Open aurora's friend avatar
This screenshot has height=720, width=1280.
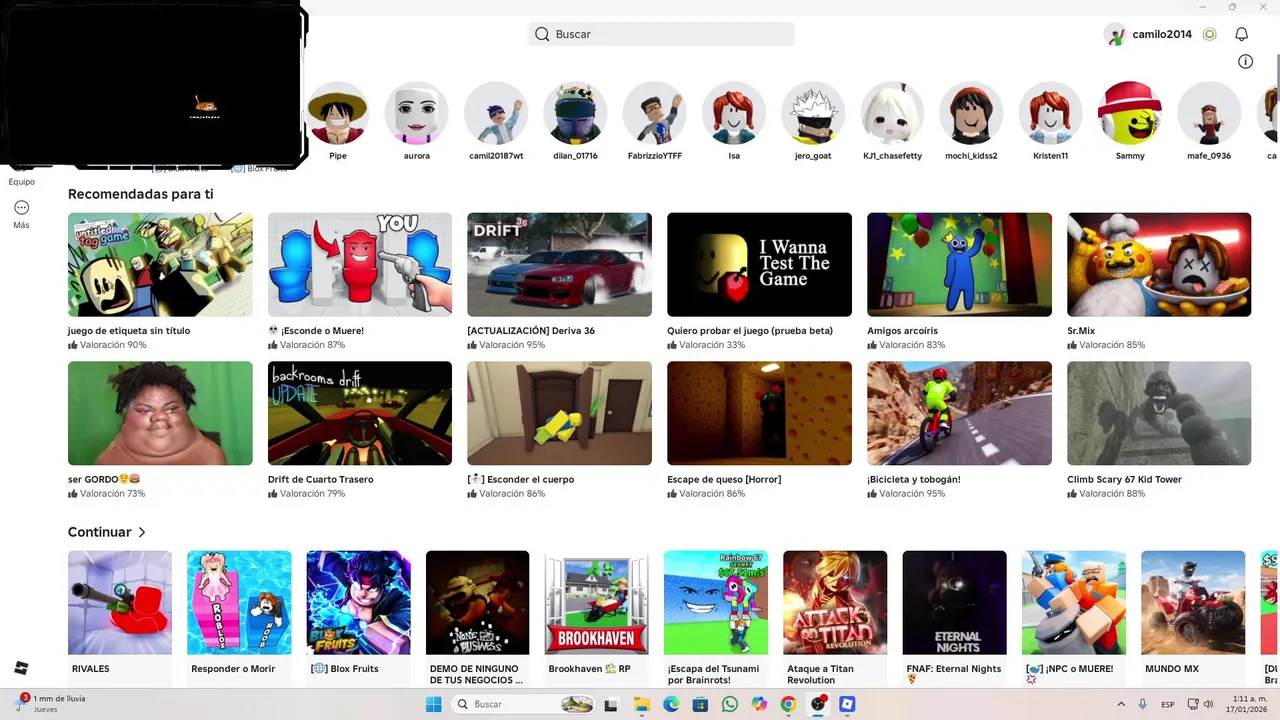click(x=417, y=113)
